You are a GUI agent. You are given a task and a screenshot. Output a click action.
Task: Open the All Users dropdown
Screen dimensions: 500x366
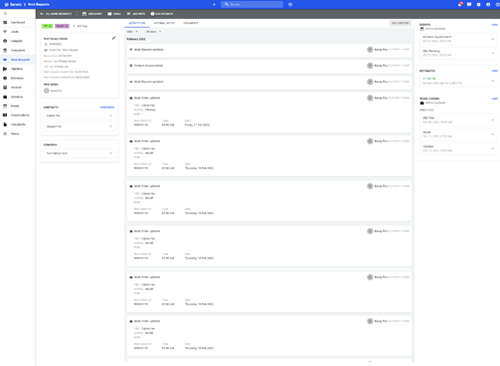coord(153,32)
